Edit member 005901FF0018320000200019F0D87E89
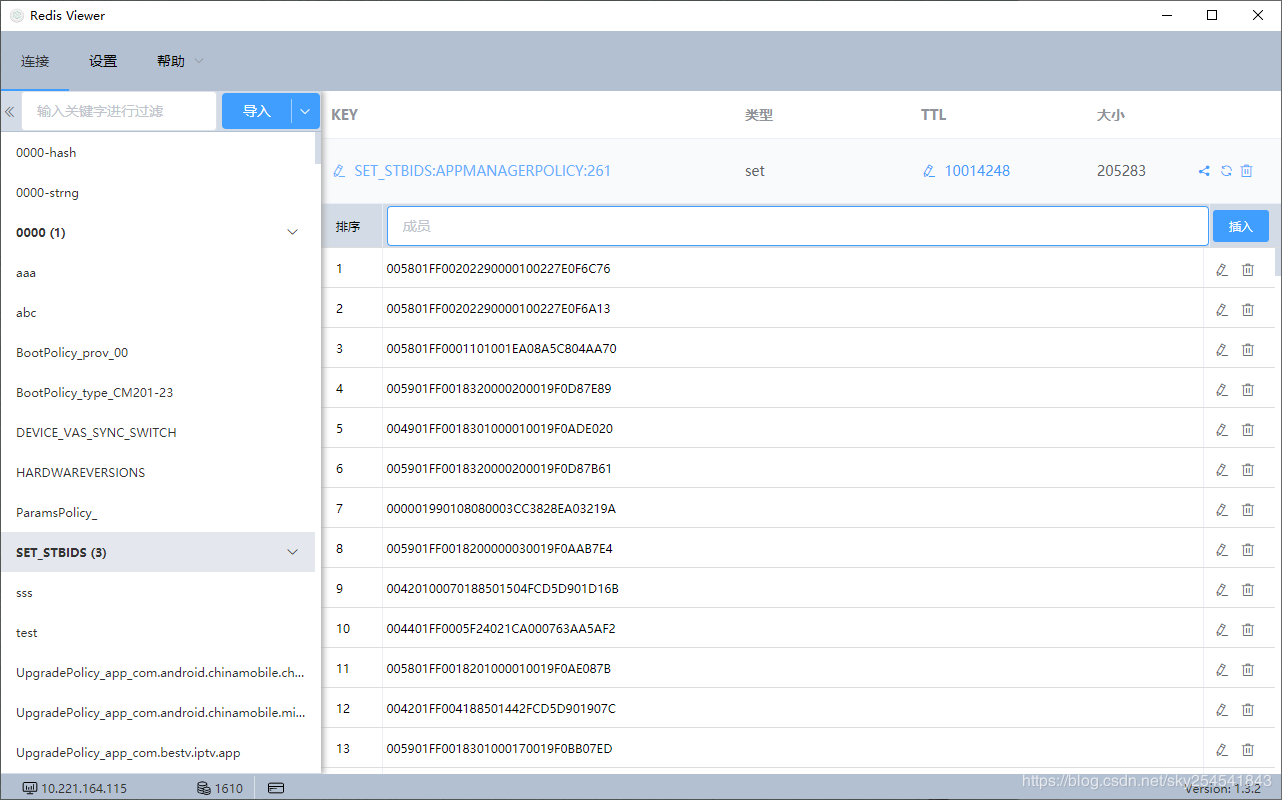Image resolution: width=1282 pixels, height=800 pixels. click(1221, 389)
